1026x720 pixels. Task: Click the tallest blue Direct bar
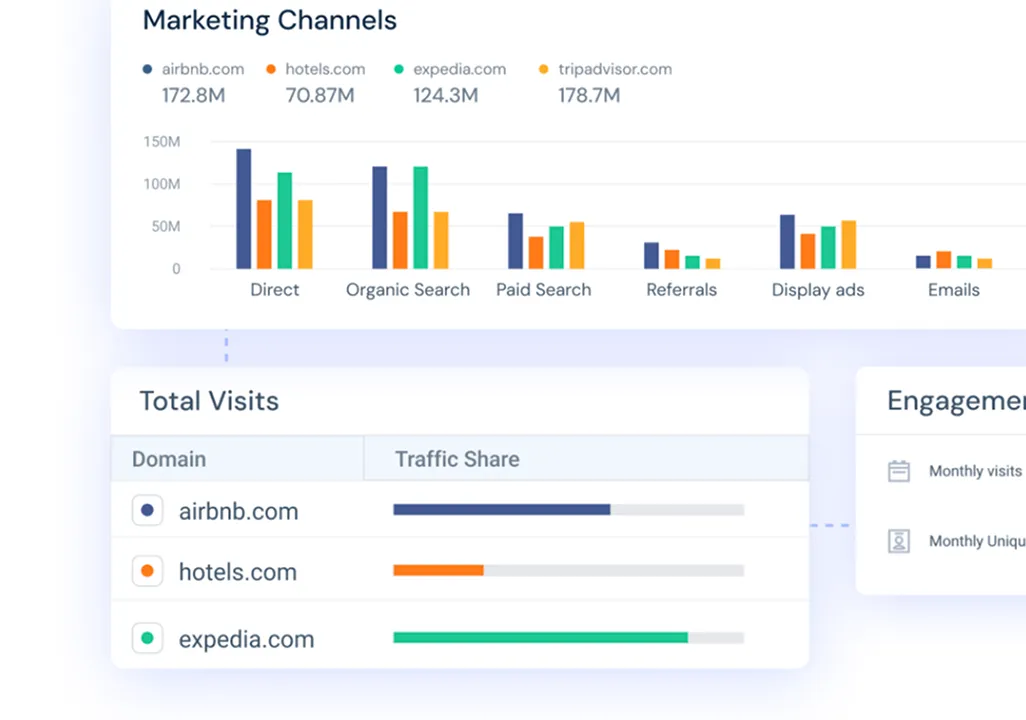point(244,209)
